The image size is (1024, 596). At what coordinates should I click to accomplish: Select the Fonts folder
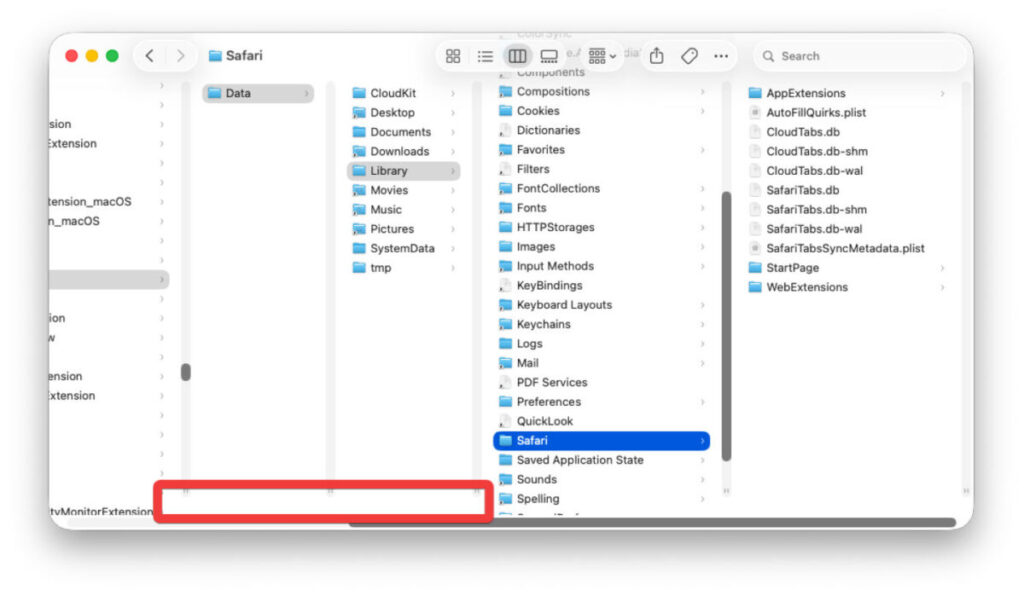(x=601, y=208)
